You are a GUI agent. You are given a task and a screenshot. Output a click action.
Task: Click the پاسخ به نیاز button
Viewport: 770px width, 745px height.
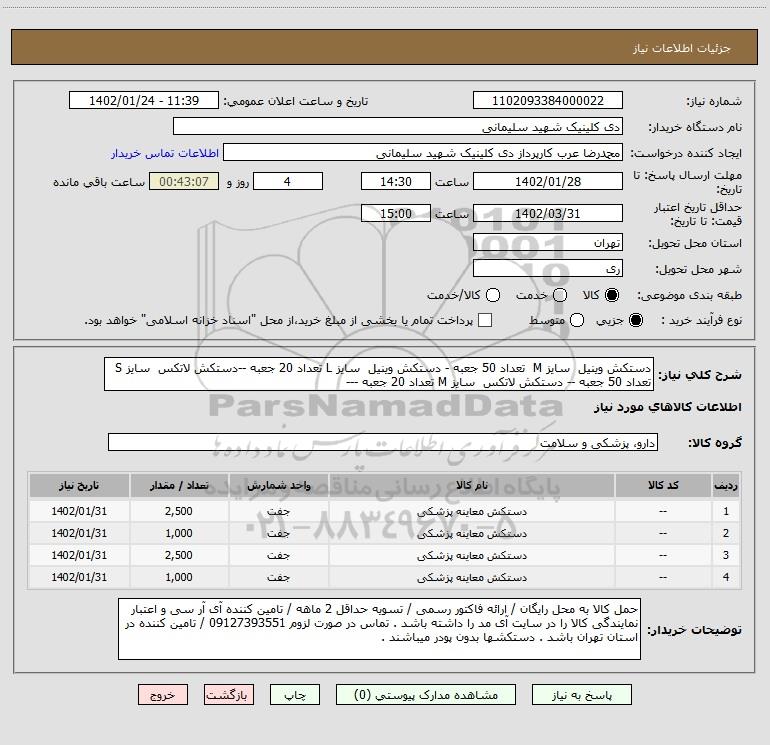(x=582, y=695)
